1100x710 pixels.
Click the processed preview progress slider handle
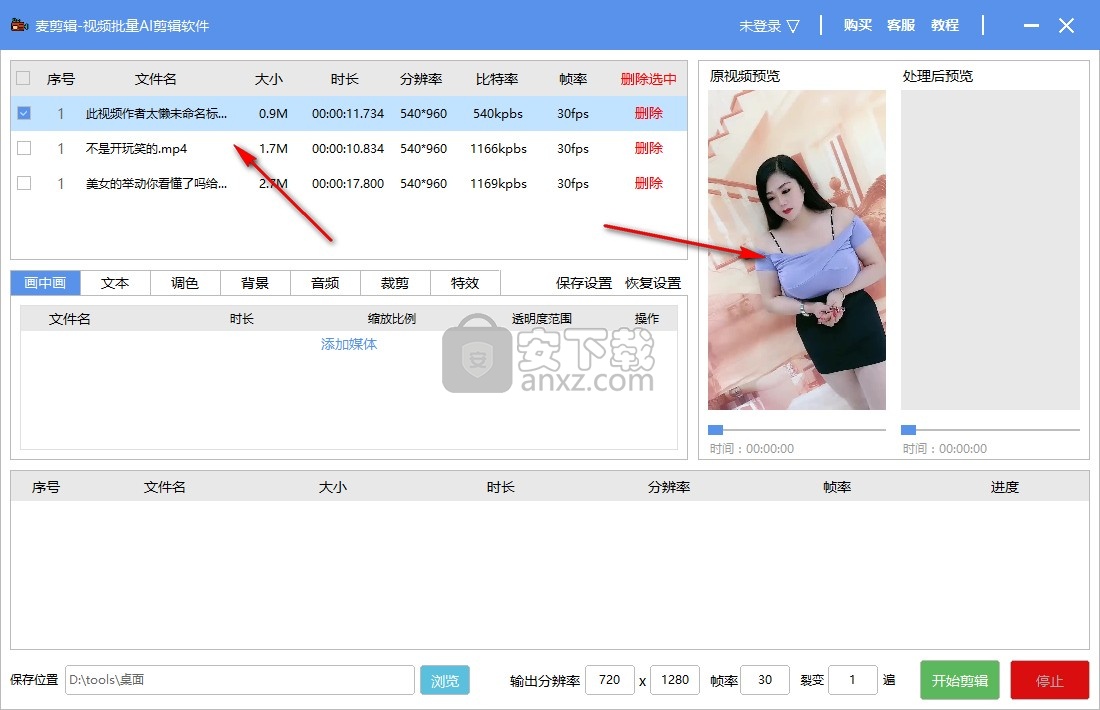908,429
